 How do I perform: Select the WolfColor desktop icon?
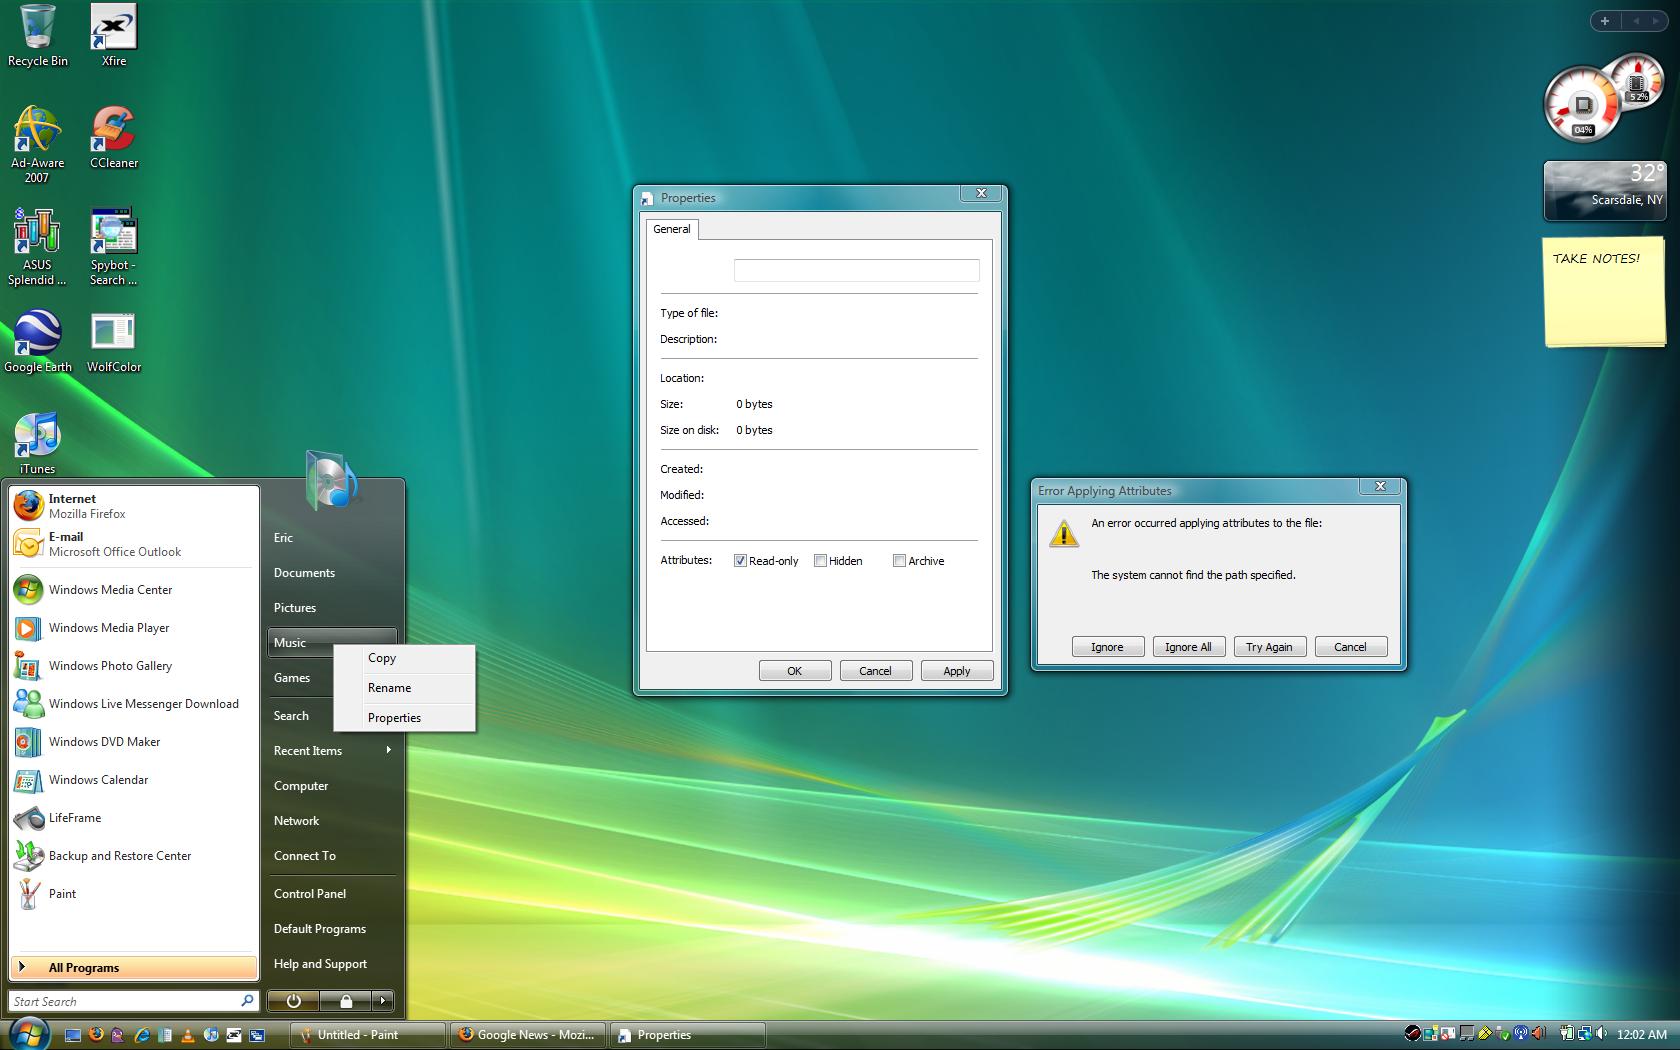coord(114,342)
